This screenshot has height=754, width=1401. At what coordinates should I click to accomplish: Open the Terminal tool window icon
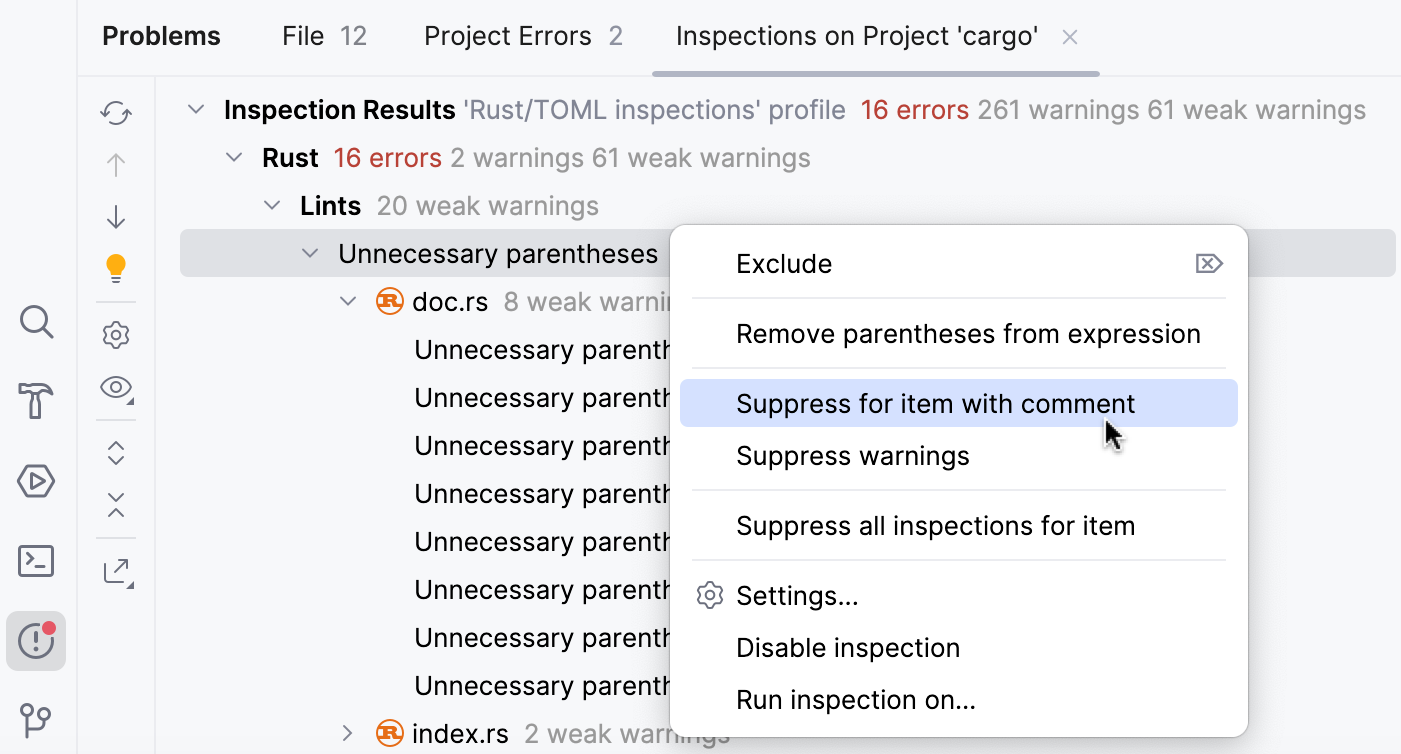(x=36, y=561)
